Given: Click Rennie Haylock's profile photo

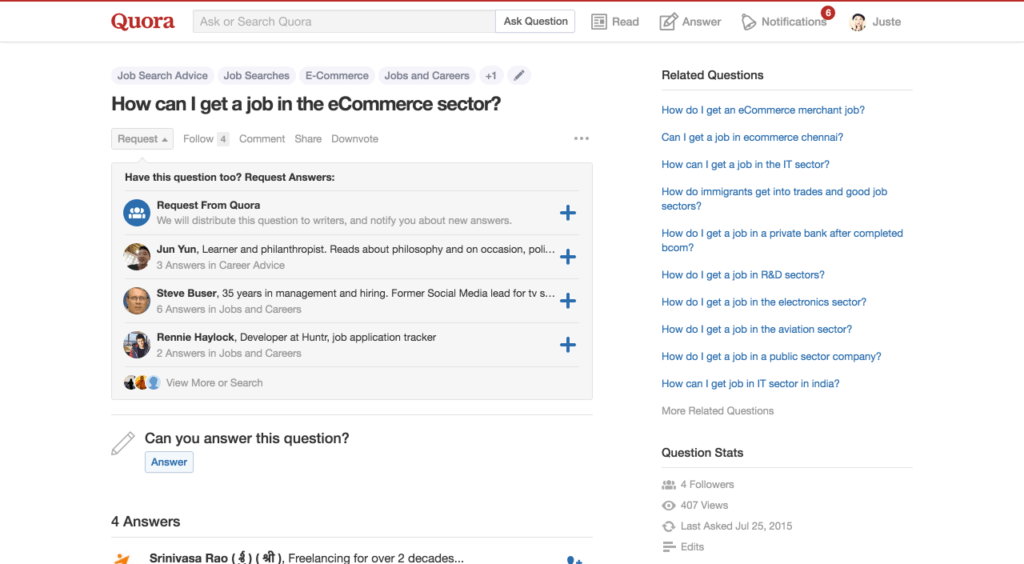Looking at the screenshot, I should [136, 345].
